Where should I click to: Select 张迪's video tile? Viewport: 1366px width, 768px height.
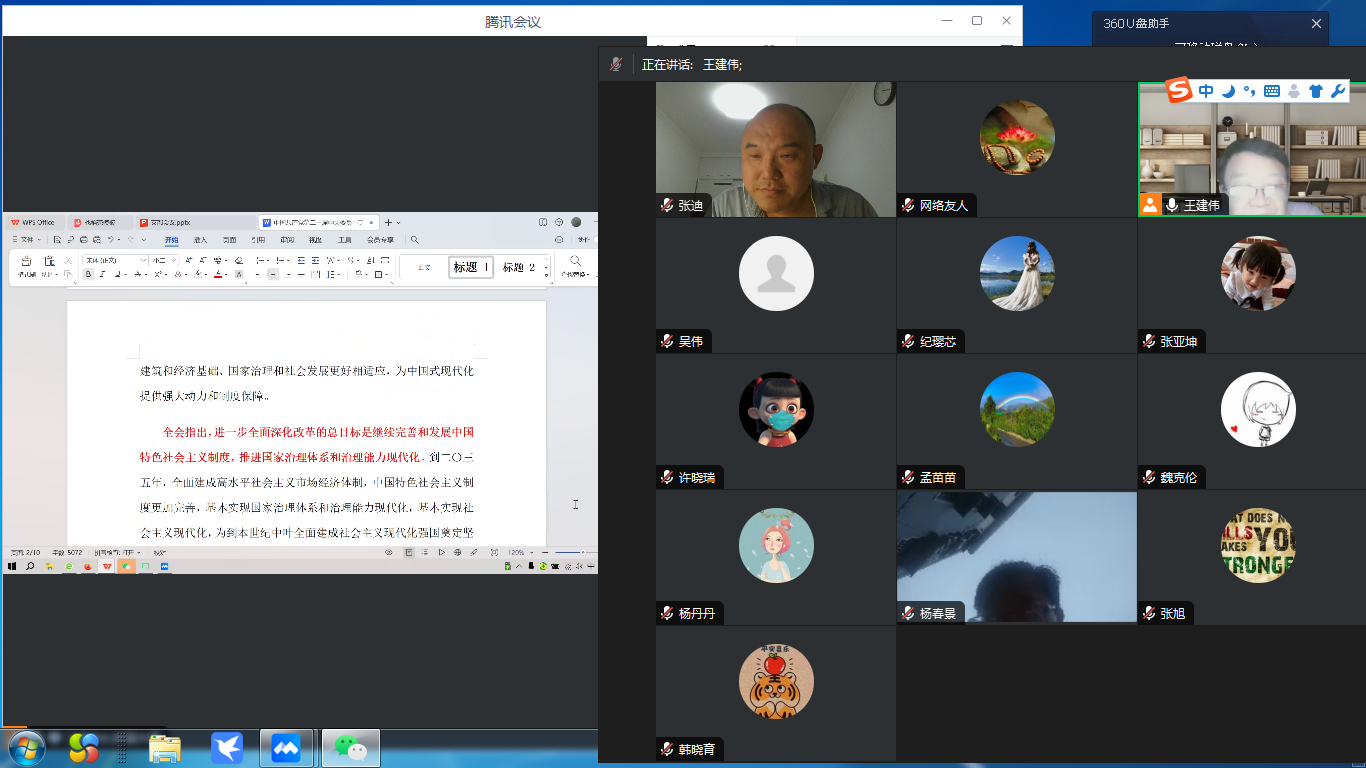coord(775,148)
